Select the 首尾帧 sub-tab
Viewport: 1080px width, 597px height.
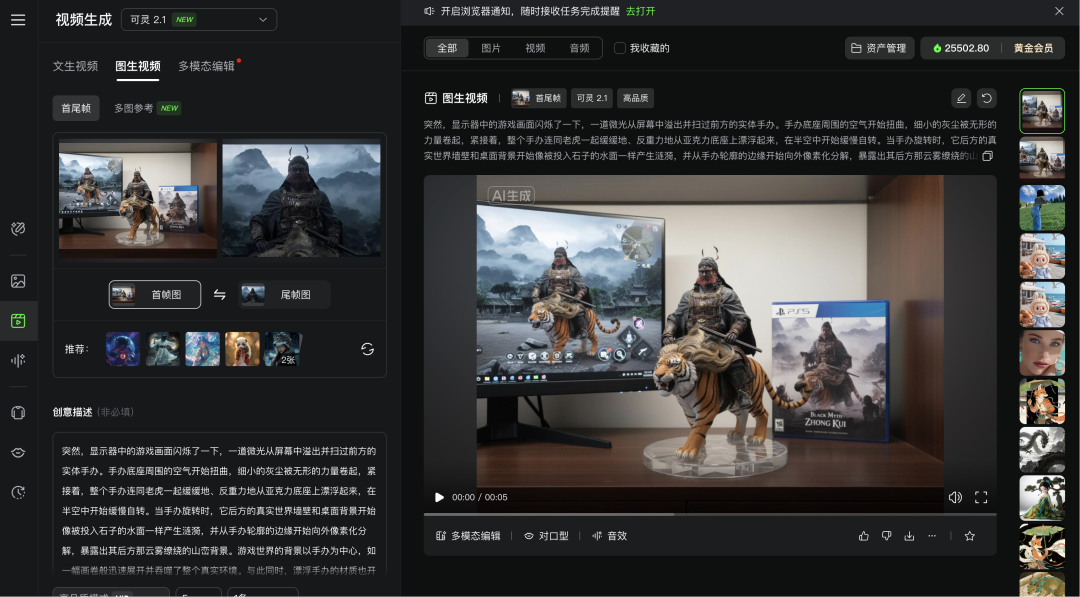tap(76, 108)
